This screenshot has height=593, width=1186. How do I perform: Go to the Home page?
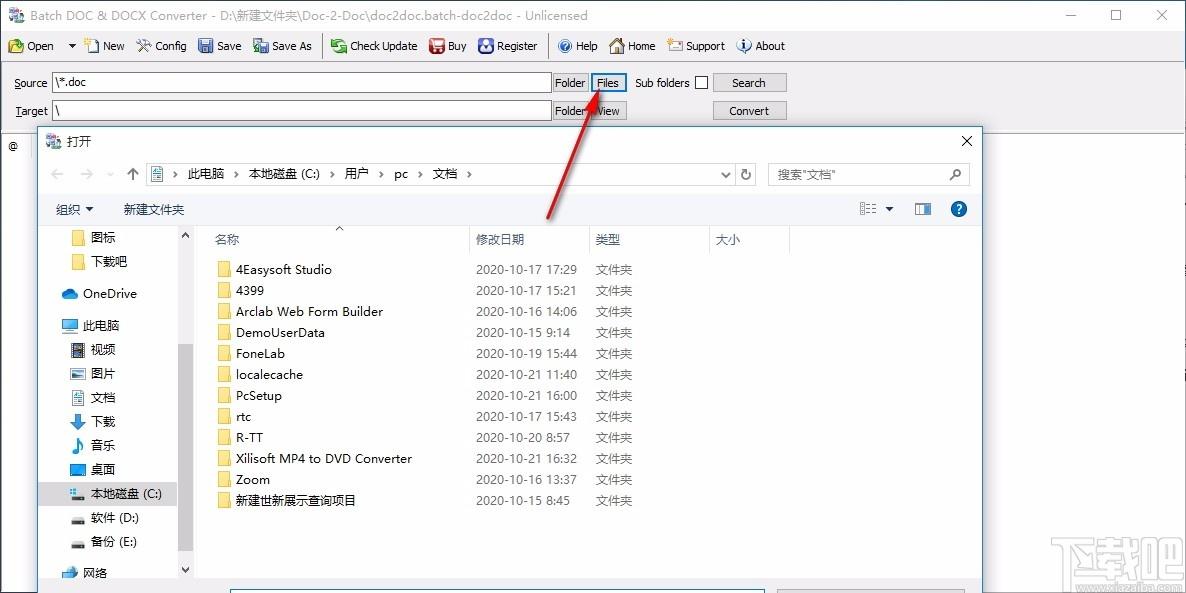point(632,46)
